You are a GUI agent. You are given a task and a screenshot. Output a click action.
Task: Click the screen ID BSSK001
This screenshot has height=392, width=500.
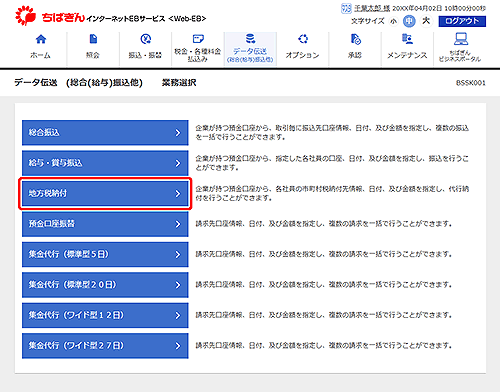471,83
